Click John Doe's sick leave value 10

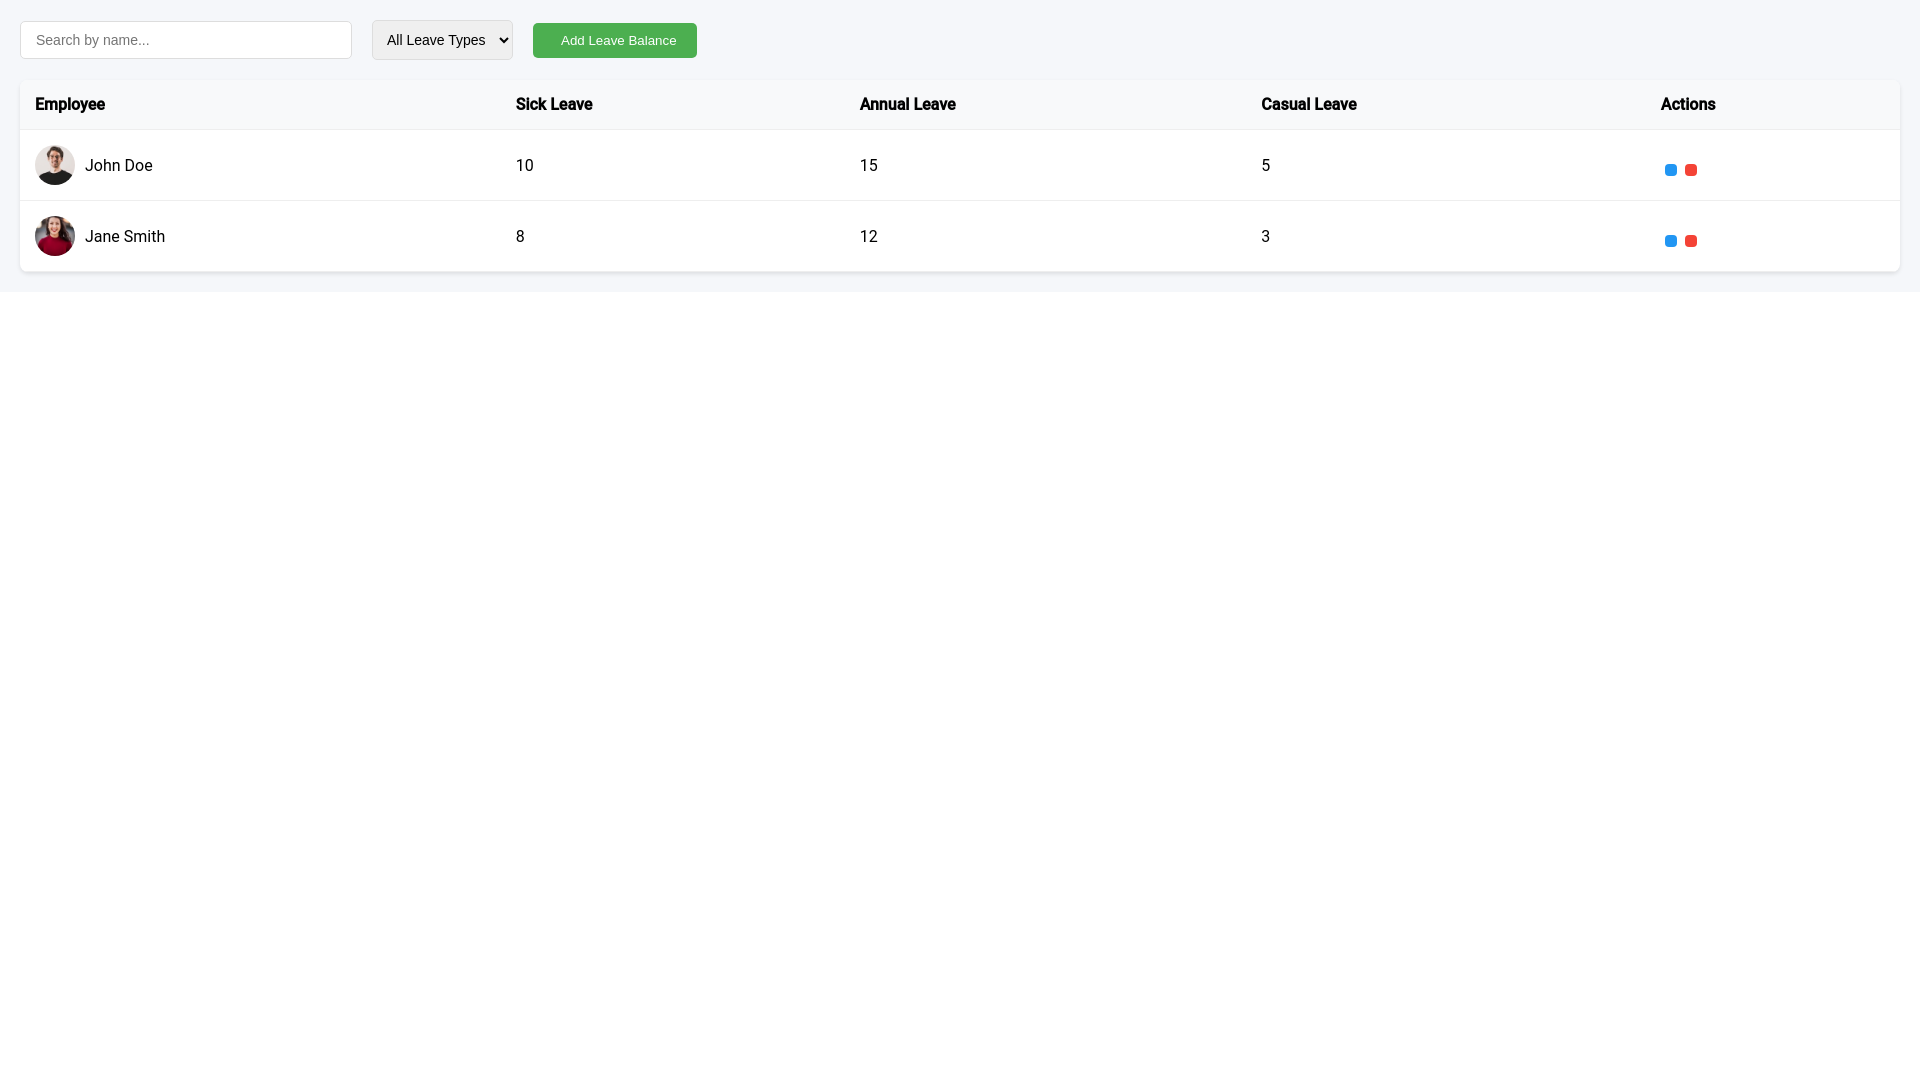tap(524, 165)
